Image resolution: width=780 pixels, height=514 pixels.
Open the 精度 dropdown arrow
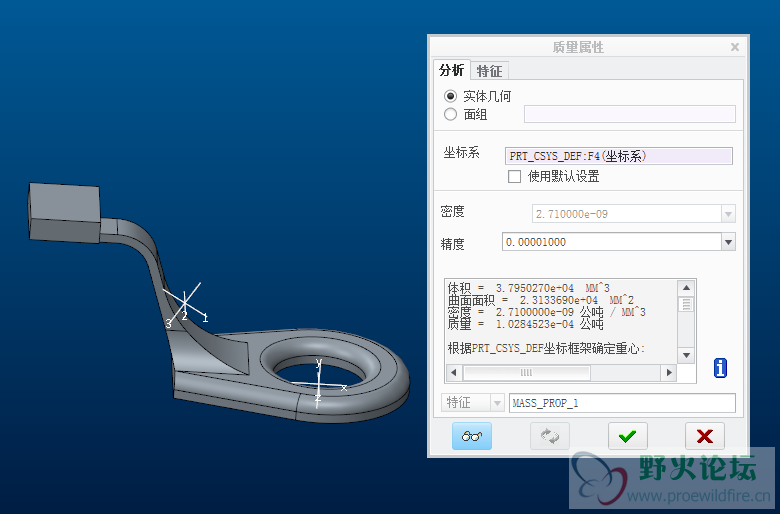(x=728, y=242)
